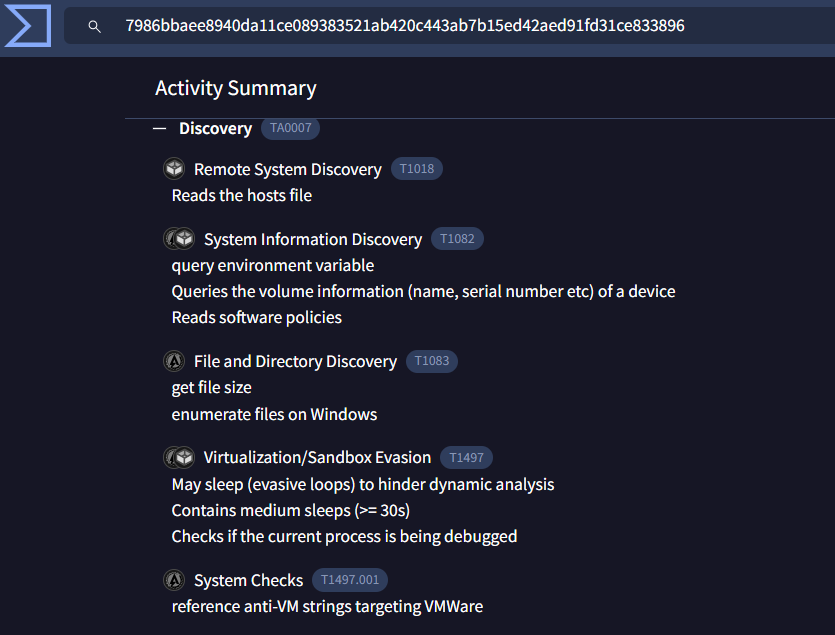This screenshot has width=835, height=635.
Task: Click the hash search input field
Action: (x=449, y=26)
